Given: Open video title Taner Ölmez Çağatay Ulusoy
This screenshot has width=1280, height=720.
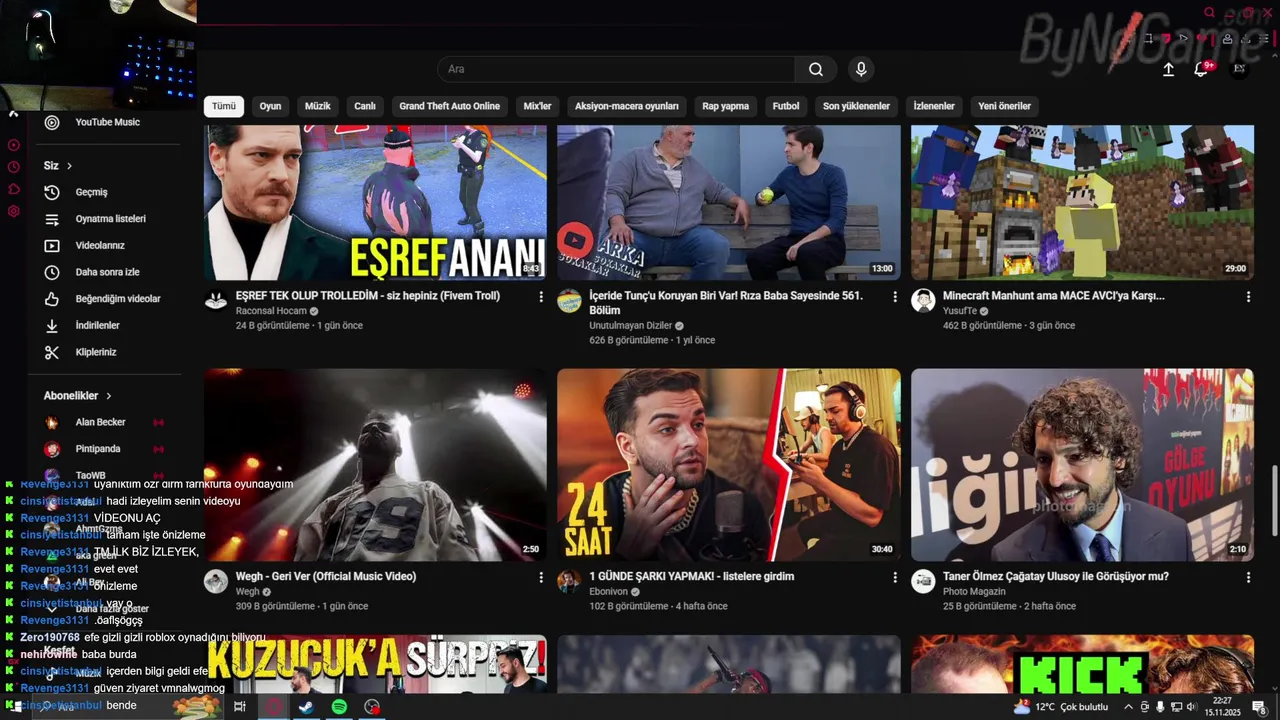Looking at the screenshot, I should 1056,576.
